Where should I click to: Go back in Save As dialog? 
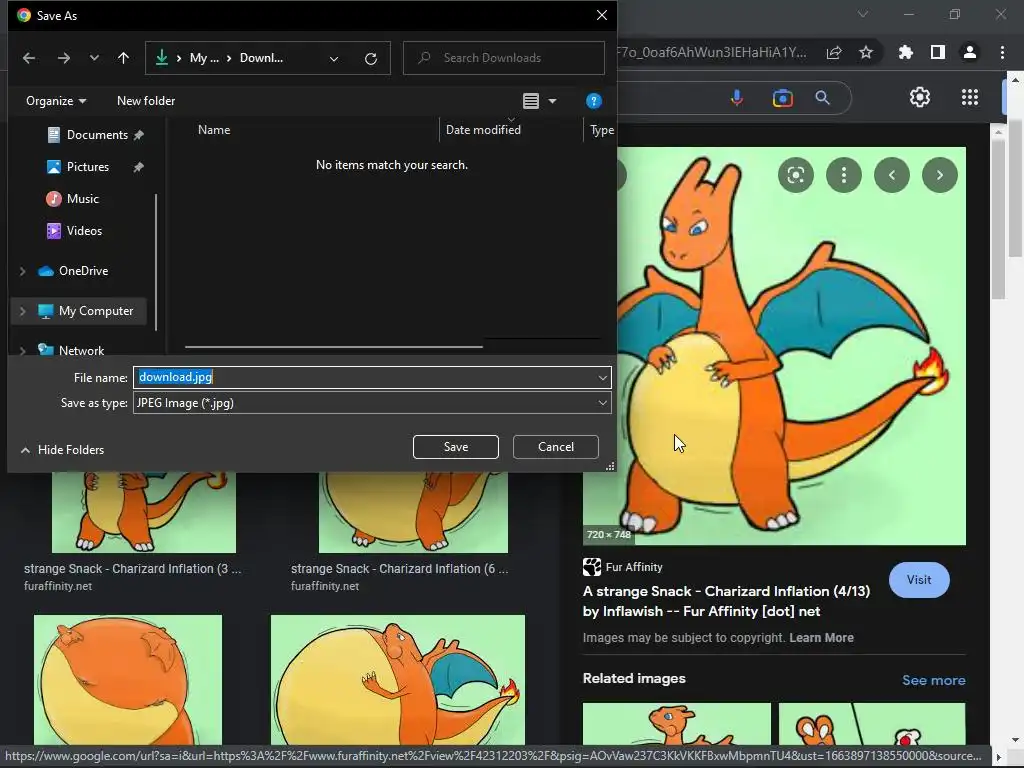29,58
